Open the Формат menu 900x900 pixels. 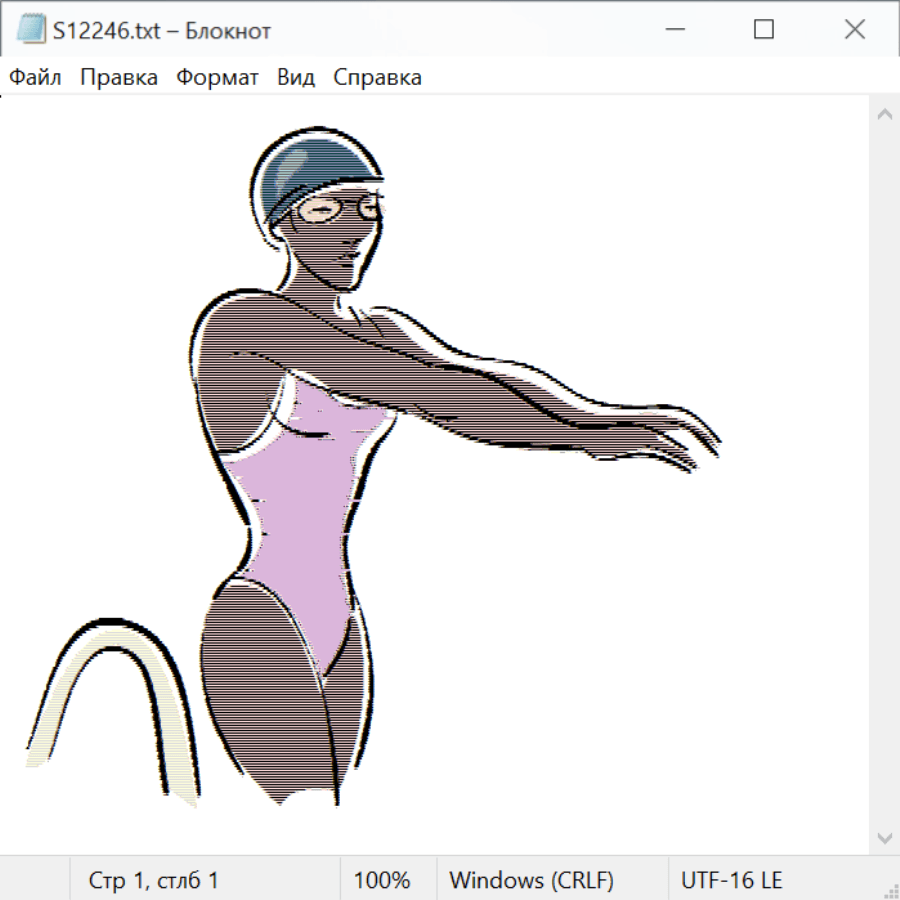217,78
